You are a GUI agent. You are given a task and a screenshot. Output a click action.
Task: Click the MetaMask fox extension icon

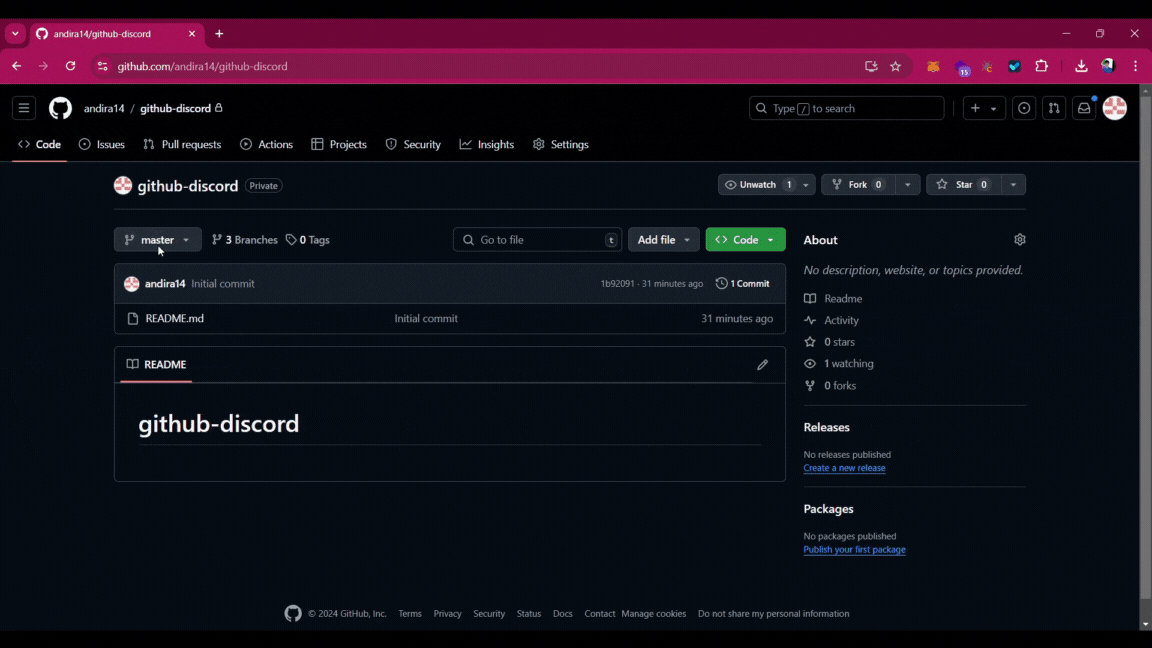[933, 66]
